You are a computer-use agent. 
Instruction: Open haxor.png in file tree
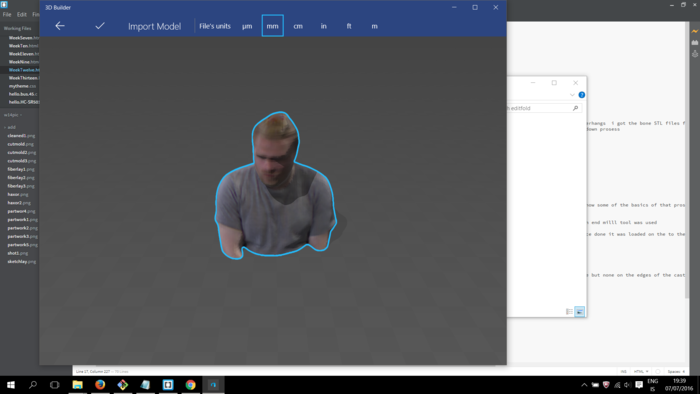[17, 195]
